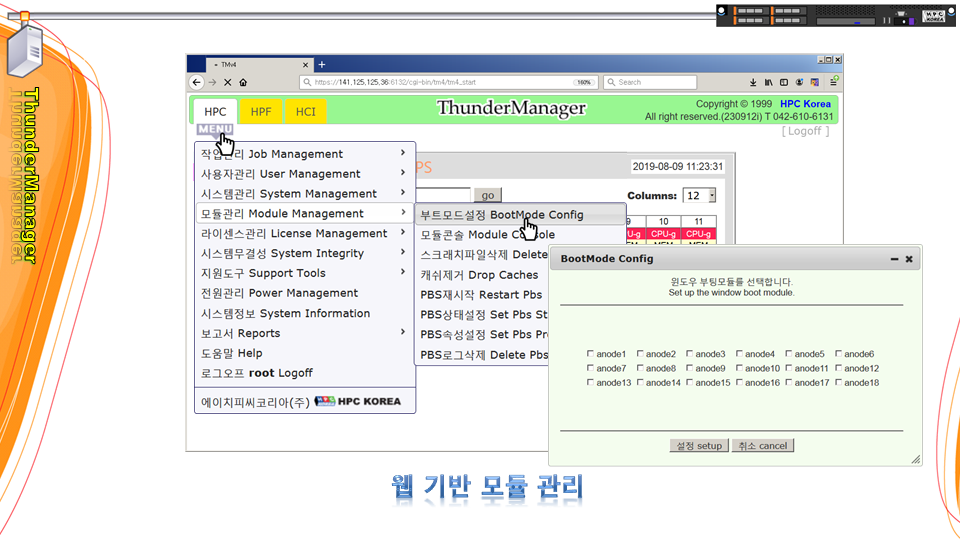Switch to the HPC tab
Image resolution: width=960 pixels, height=540 pixels.
tap(215, 111)
